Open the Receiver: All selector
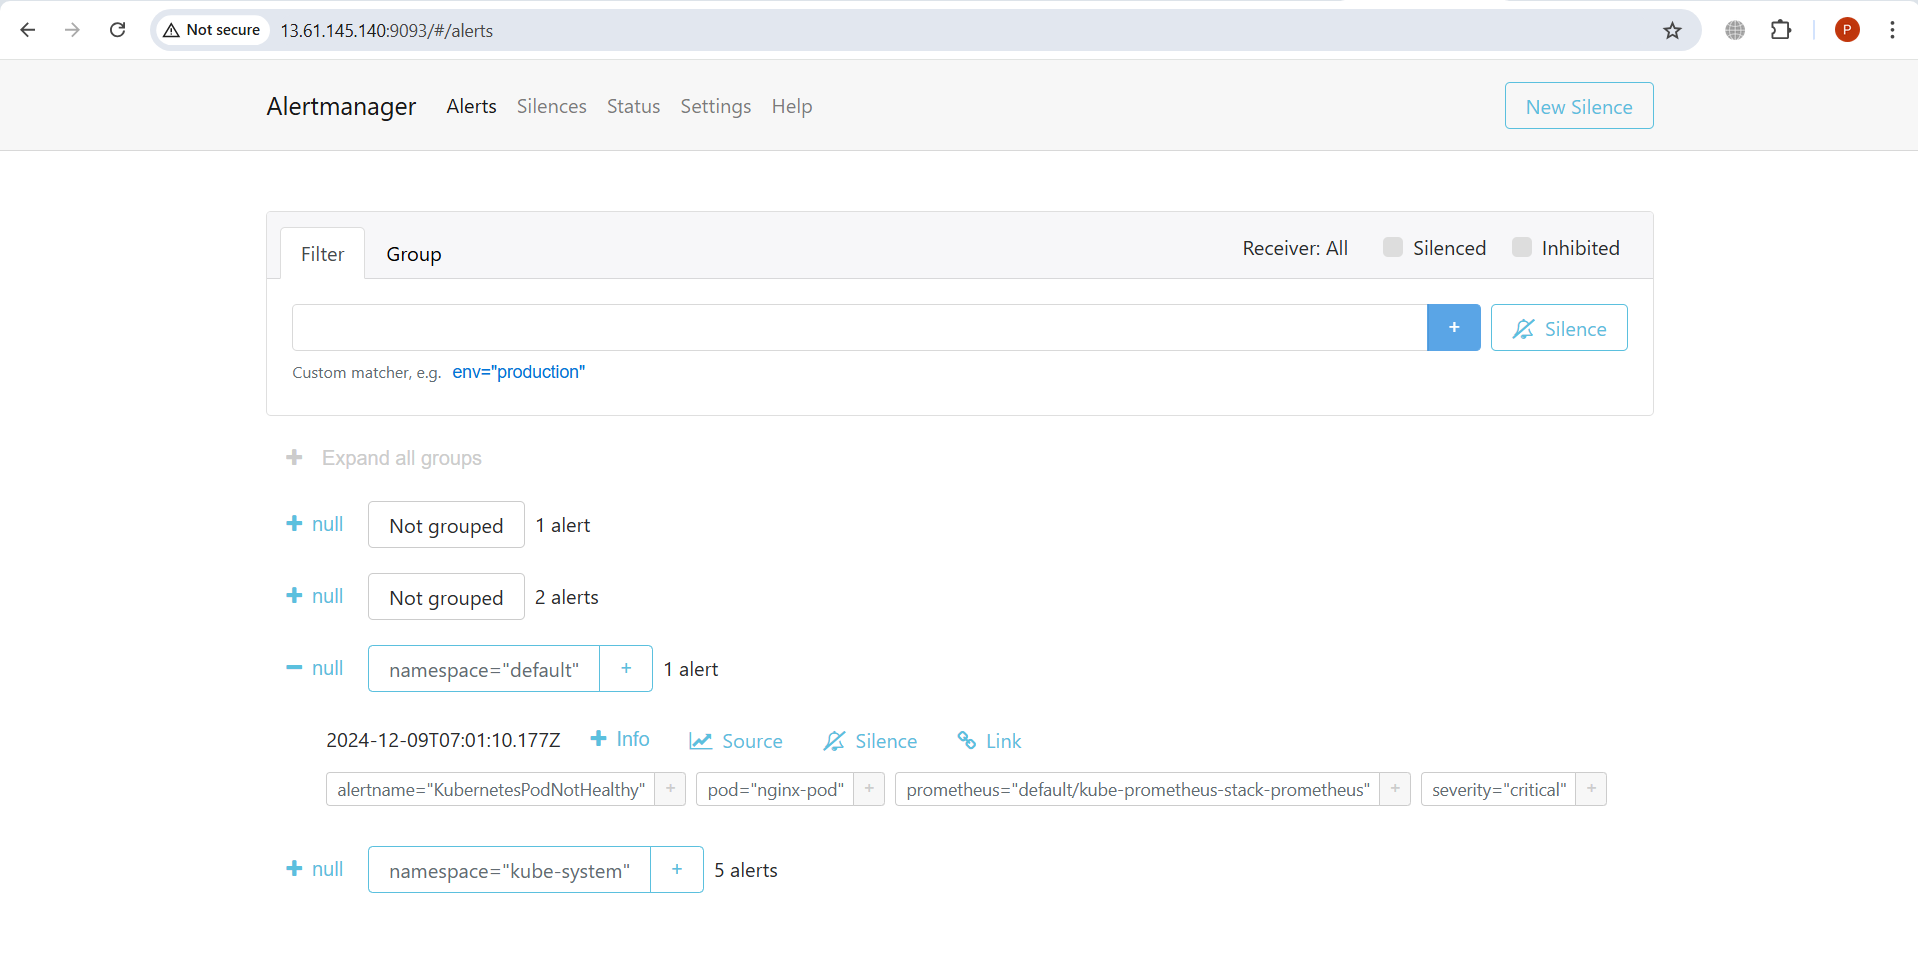 tap(1295, 247)
